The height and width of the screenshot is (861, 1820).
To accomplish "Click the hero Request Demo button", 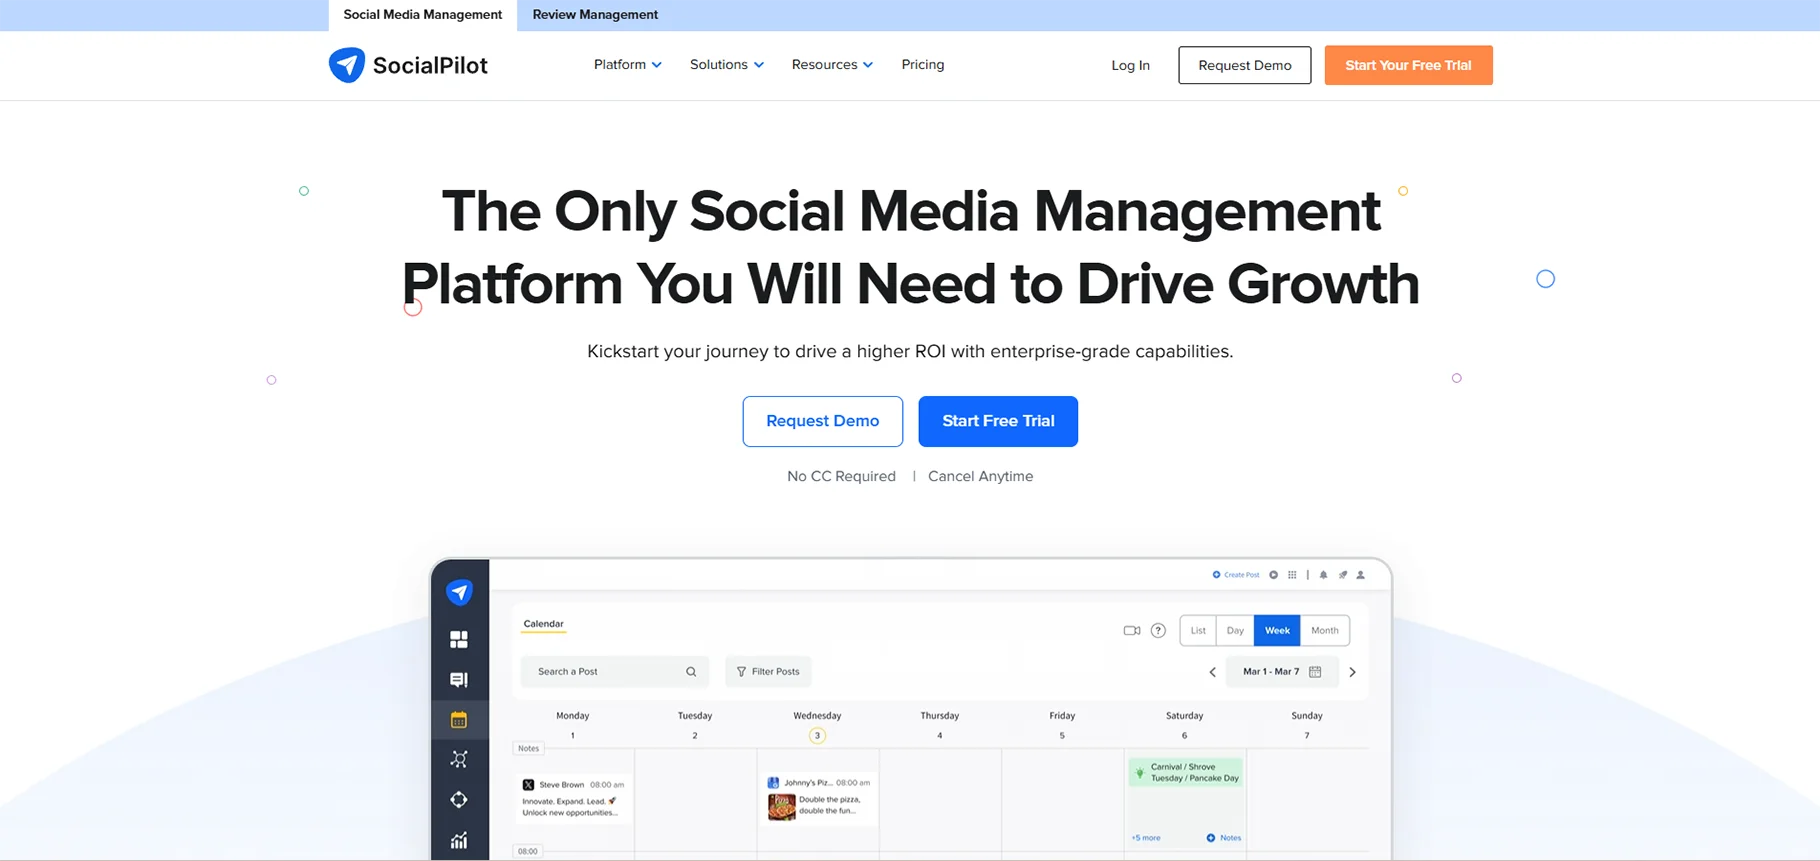I will click(x=823, y=421).
